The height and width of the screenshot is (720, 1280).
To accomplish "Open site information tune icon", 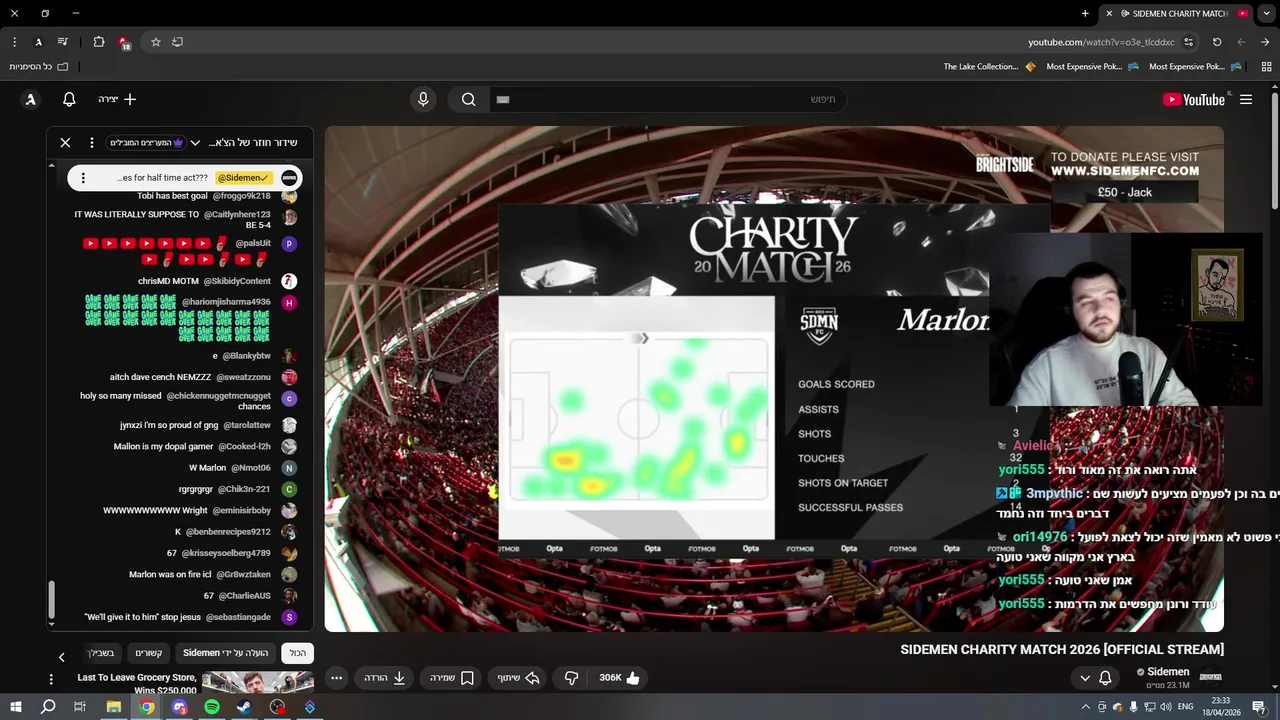I will 1188,42.
